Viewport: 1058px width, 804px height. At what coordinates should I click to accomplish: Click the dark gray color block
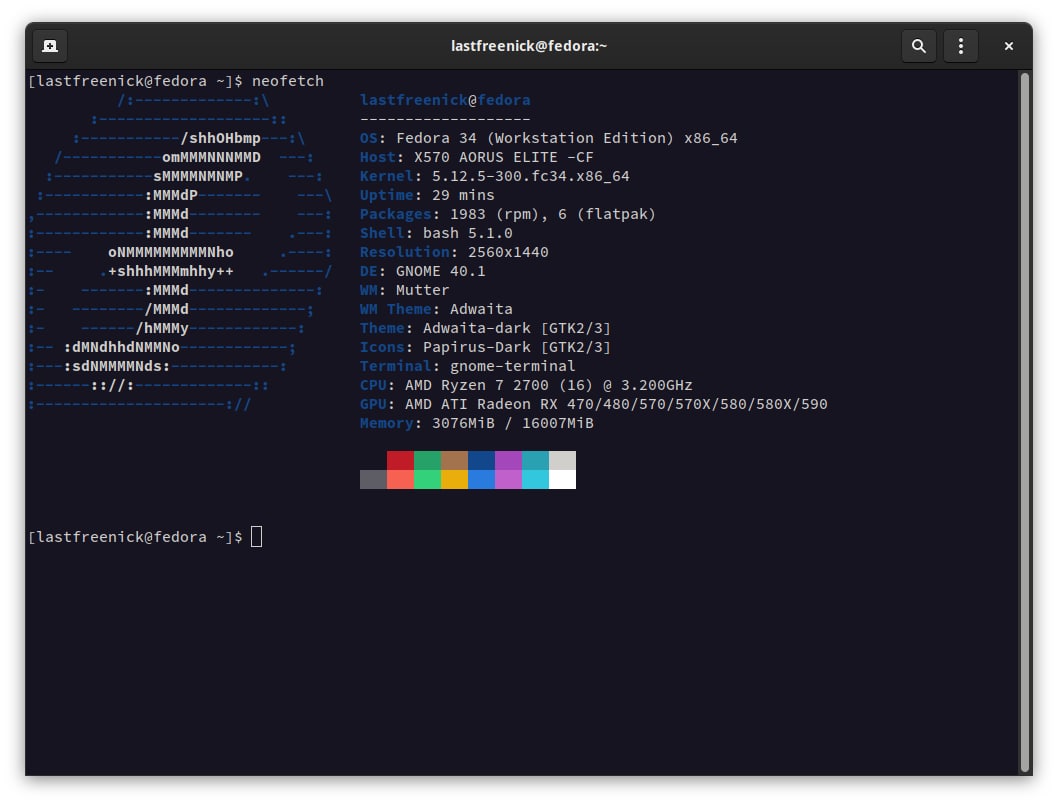(x=373, y=480)
